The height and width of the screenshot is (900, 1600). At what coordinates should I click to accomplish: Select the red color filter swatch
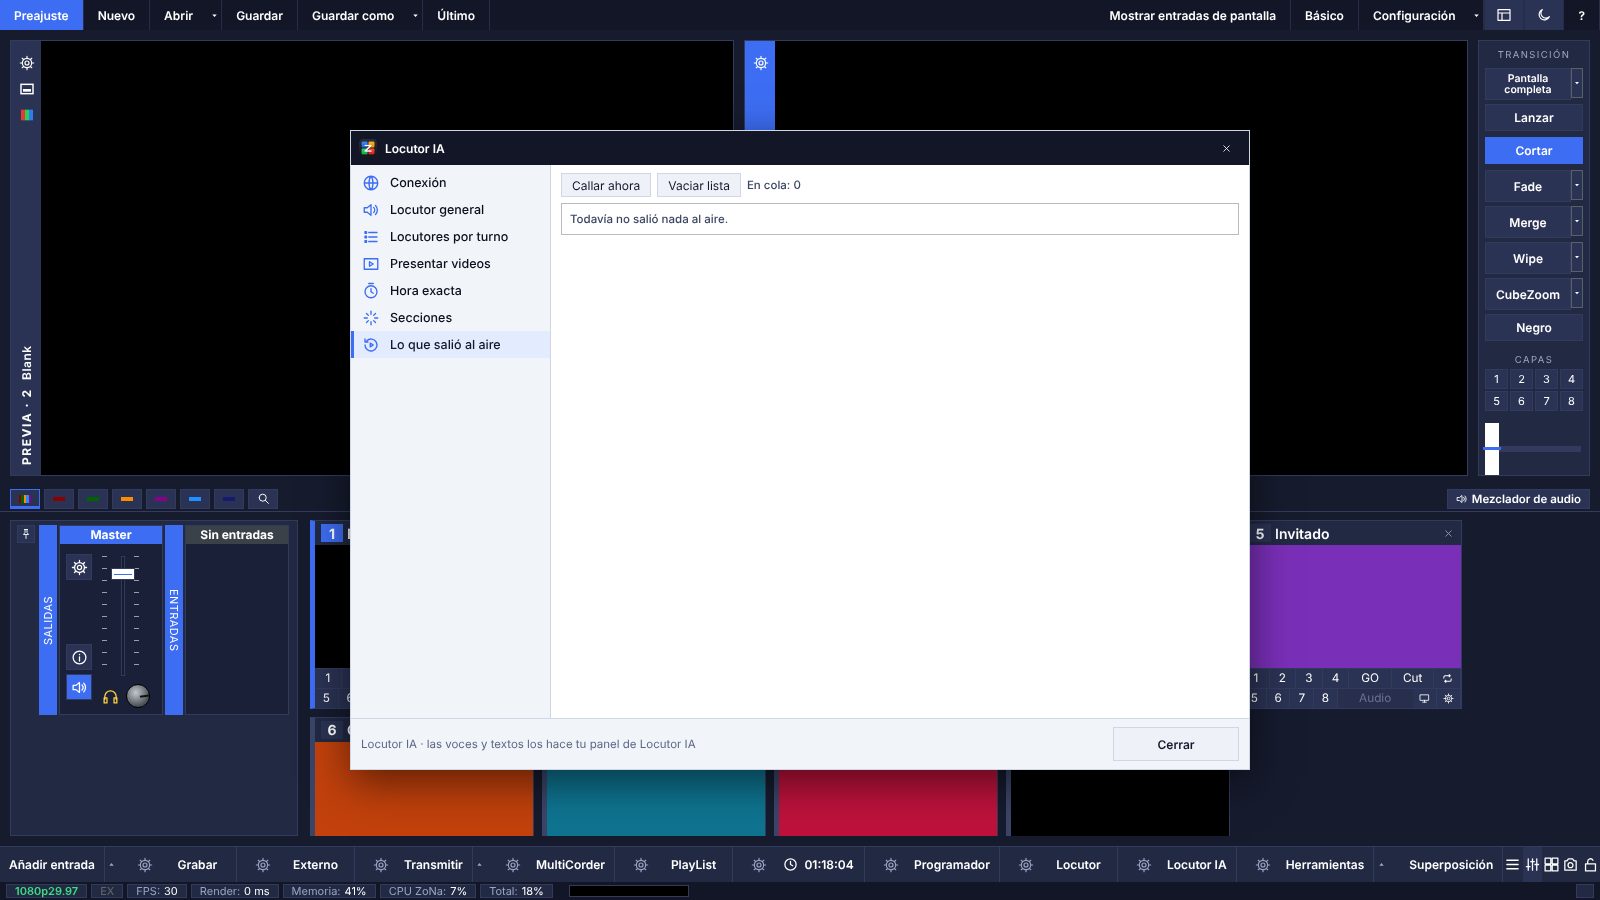(59, 499)
